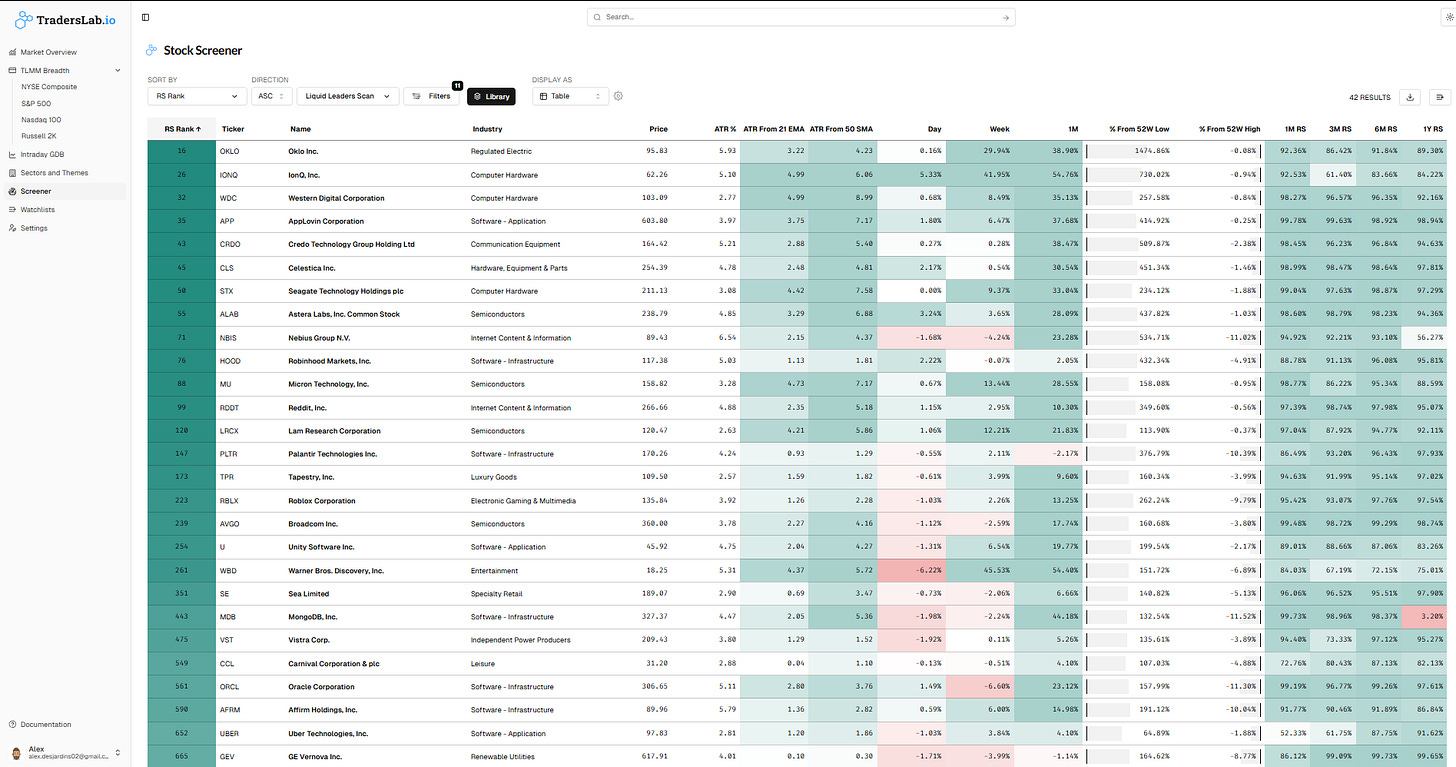The width and height of the screenshot is (1456, 767).
Task: Sort by the Price column header
Action: 658,129
